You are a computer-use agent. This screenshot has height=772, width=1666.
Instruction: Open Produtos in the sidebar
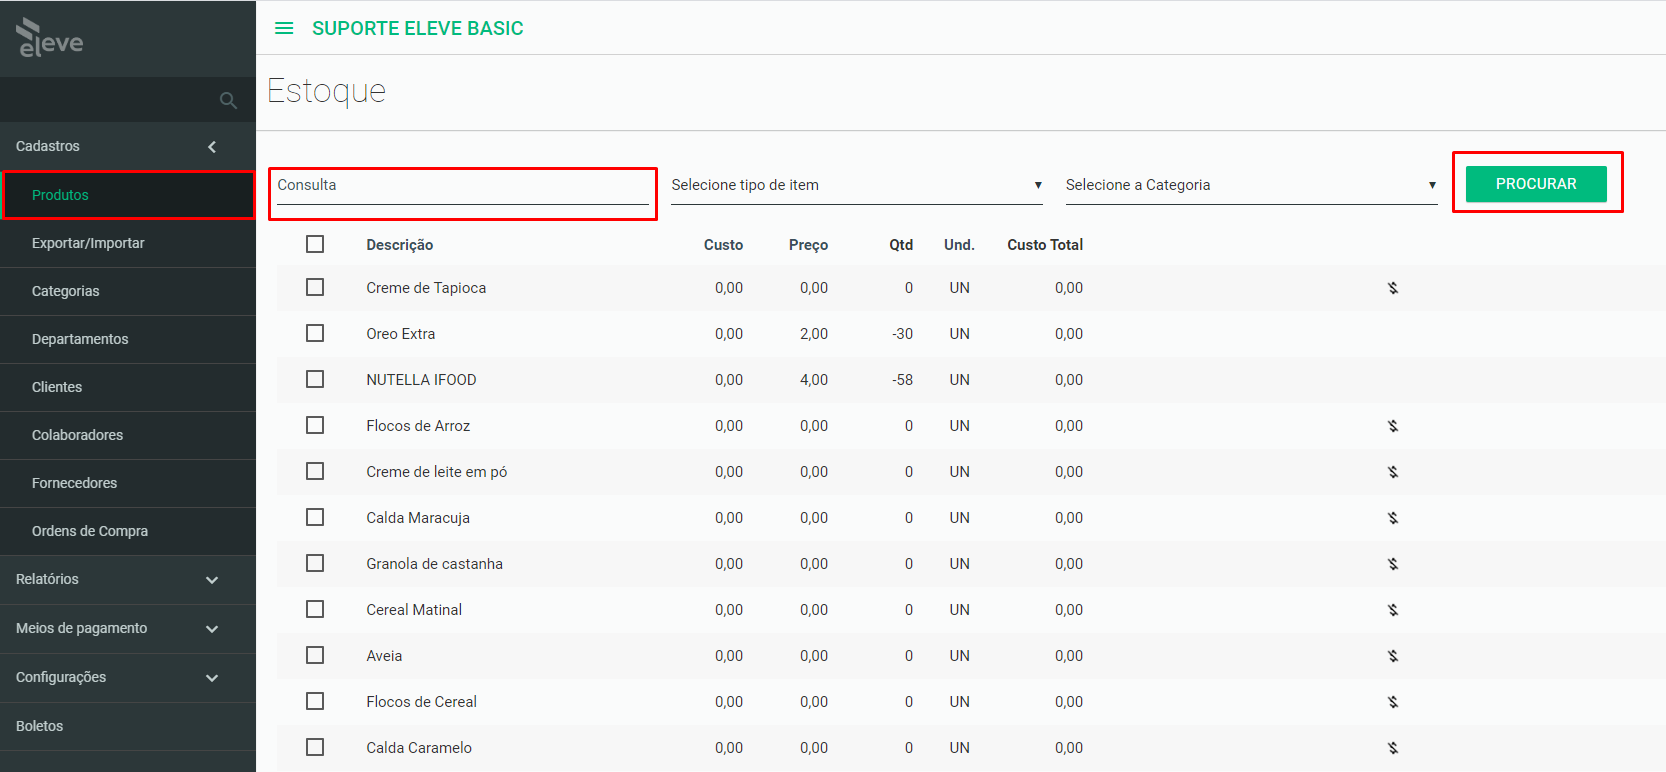click(x=128, y=195)
